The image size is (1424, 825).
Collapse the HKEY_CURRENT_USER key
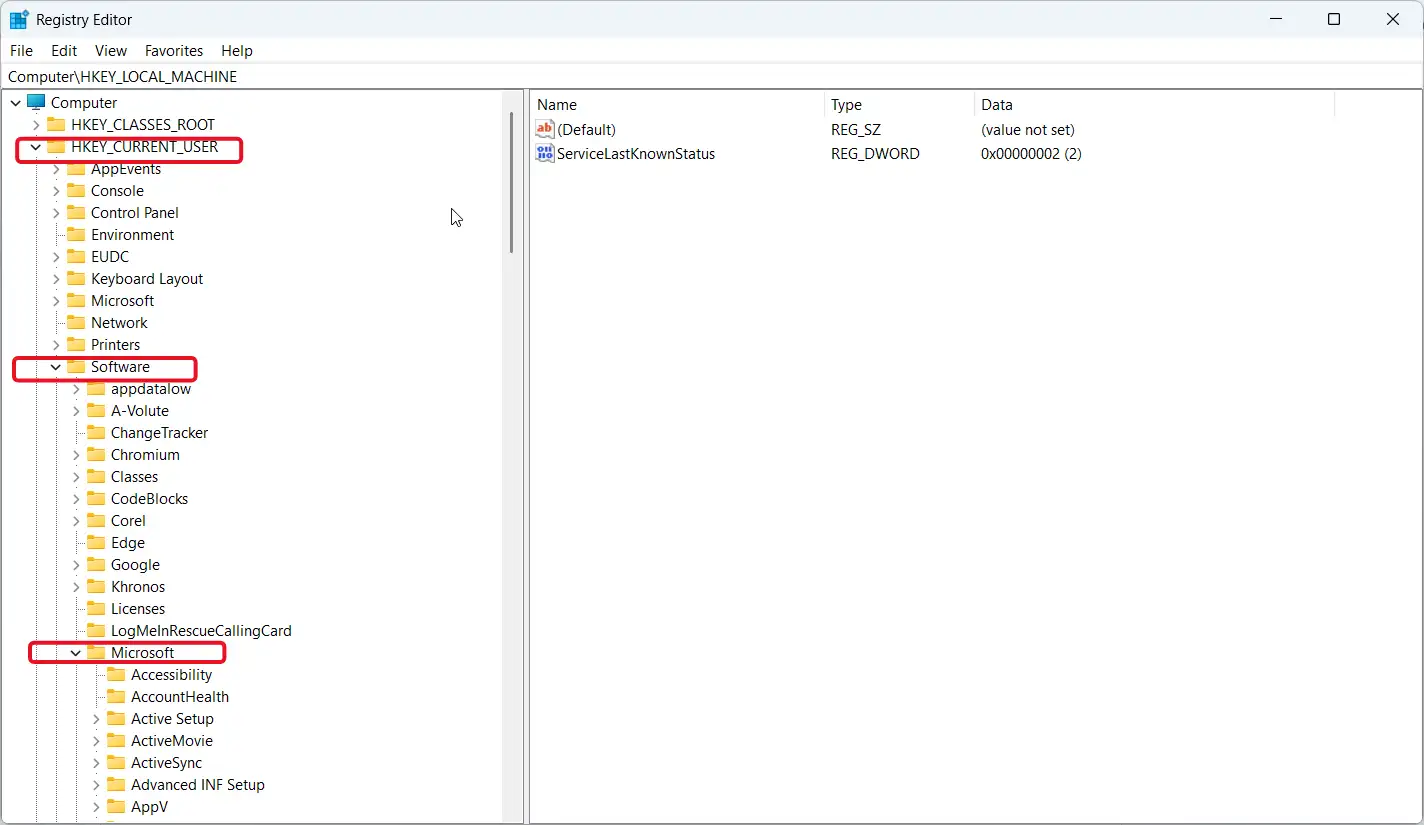(x=36, y=147)
